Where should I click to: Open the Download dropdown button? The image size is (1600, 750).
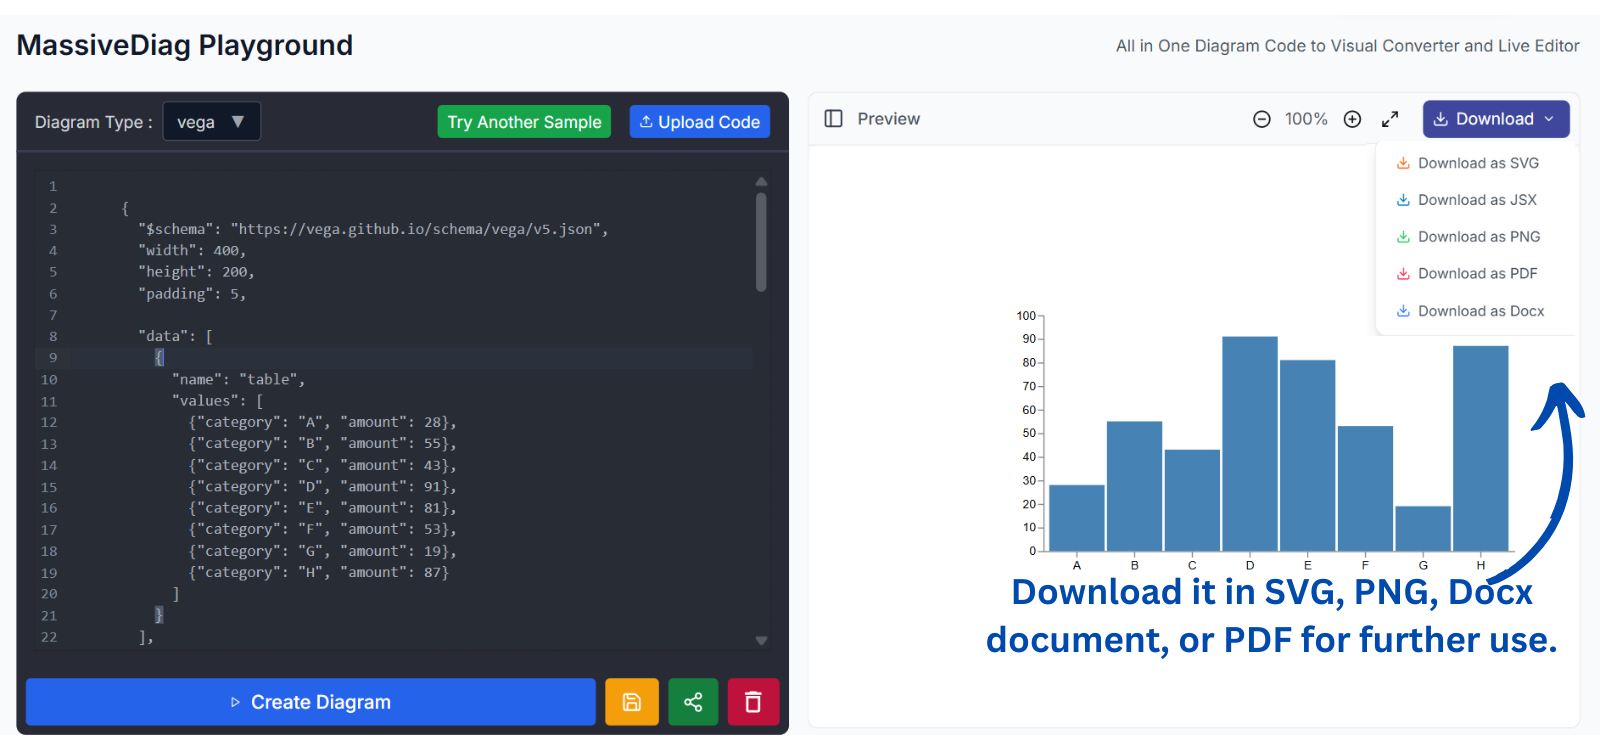click(x=1496, y=119)
